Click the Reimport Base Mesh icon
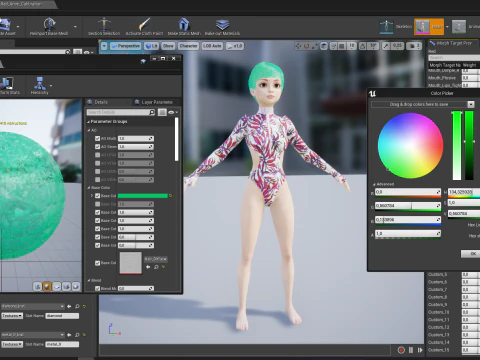The width and height of the screenshot is (480, 360). coord(49,24)
